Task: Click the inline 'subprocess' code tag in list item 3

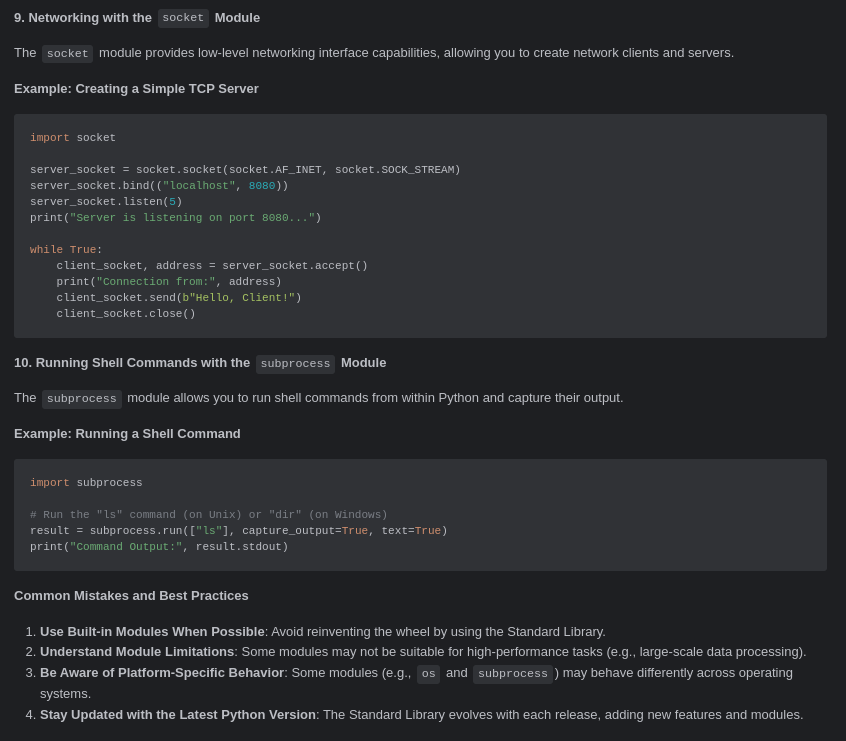Action: [513, 674]
